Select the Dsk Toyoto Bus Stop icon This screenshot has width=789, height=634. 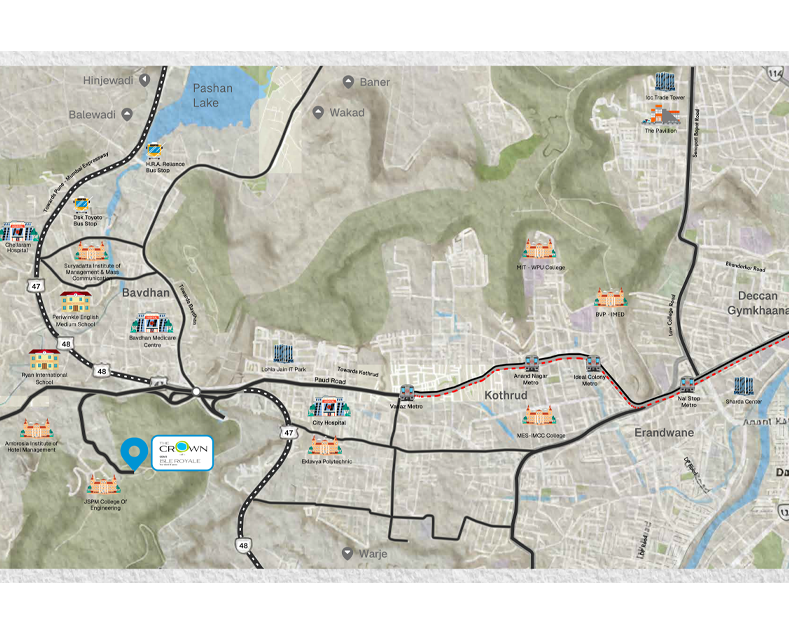83,206
